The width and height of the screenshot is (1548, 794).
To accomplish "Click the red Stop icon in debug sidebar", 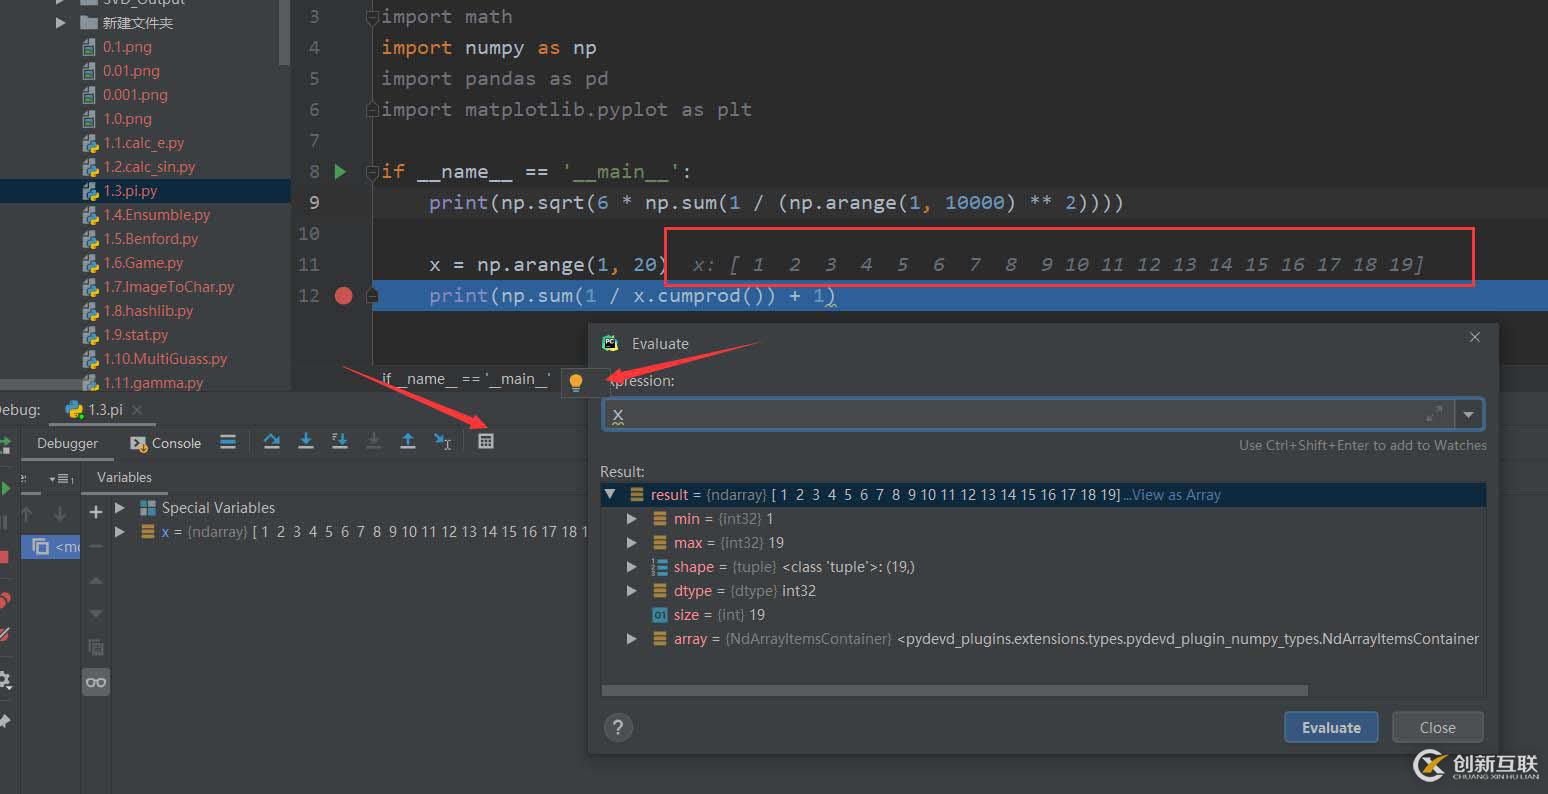I will pos(4,556).
